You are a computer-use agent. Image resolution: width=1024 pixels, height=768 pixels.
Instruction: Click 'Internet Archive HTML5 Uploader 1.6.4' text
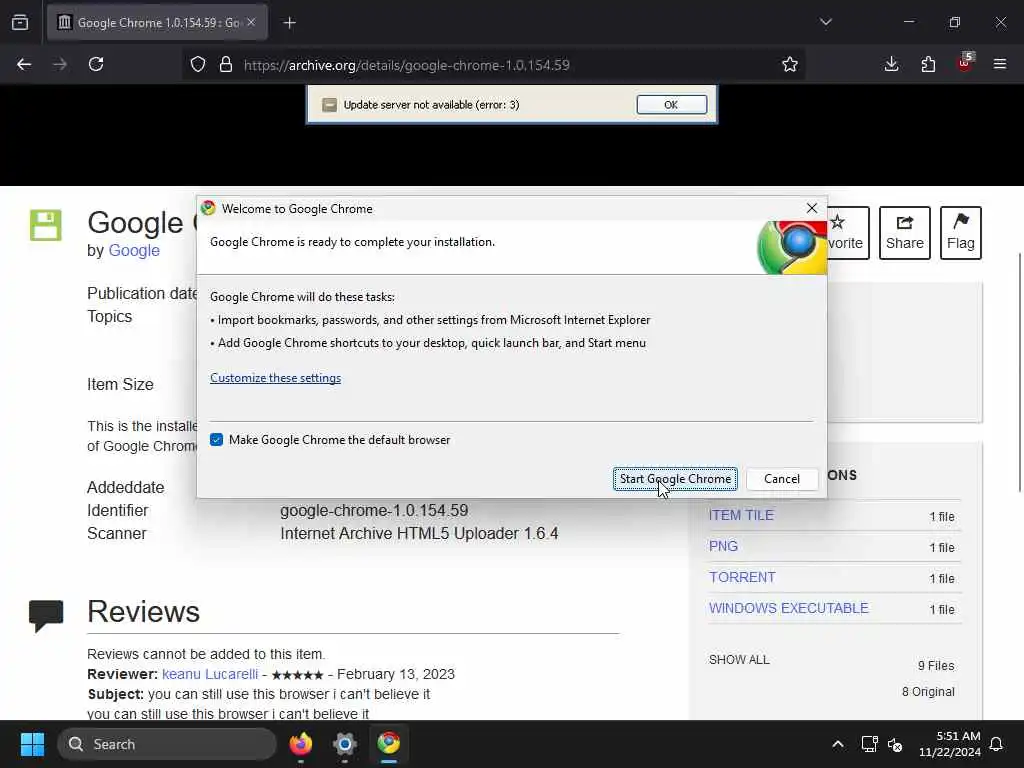pyautogui.click(x=419, y=534)
